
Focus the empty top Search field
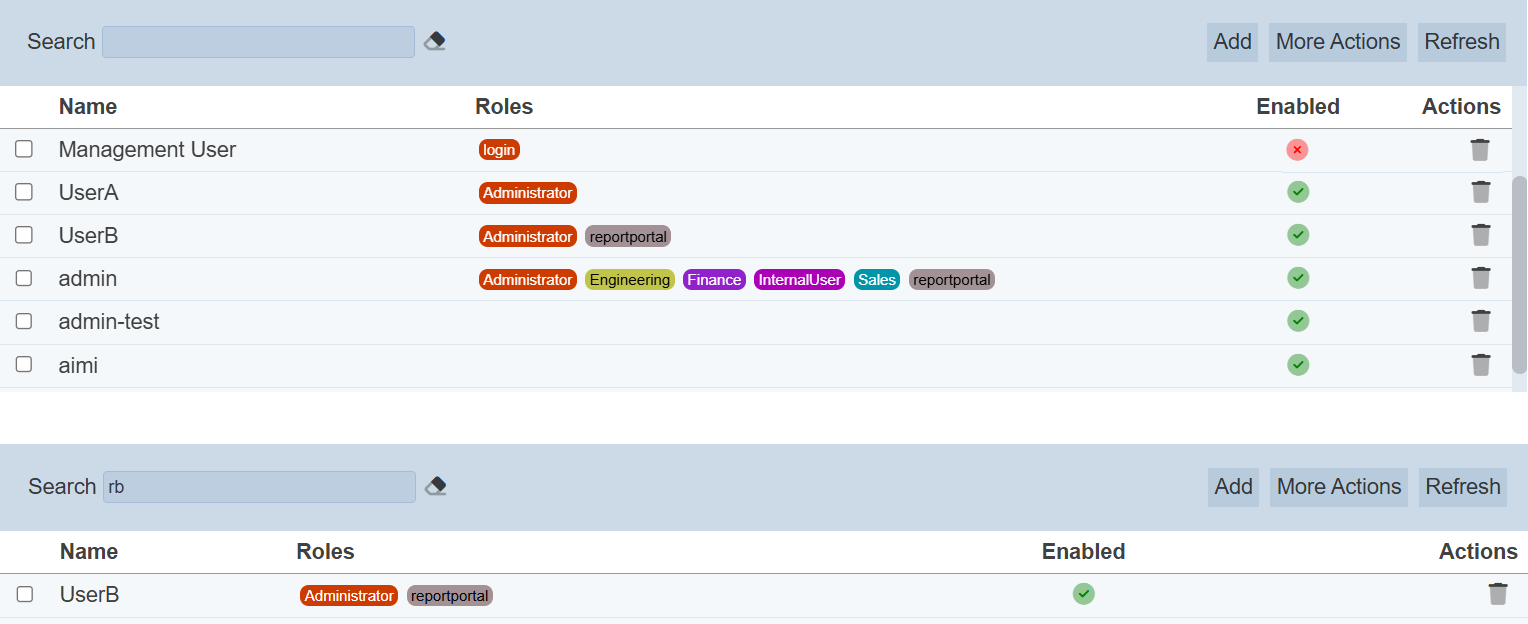pyautogui.click(x=258, y=42)
